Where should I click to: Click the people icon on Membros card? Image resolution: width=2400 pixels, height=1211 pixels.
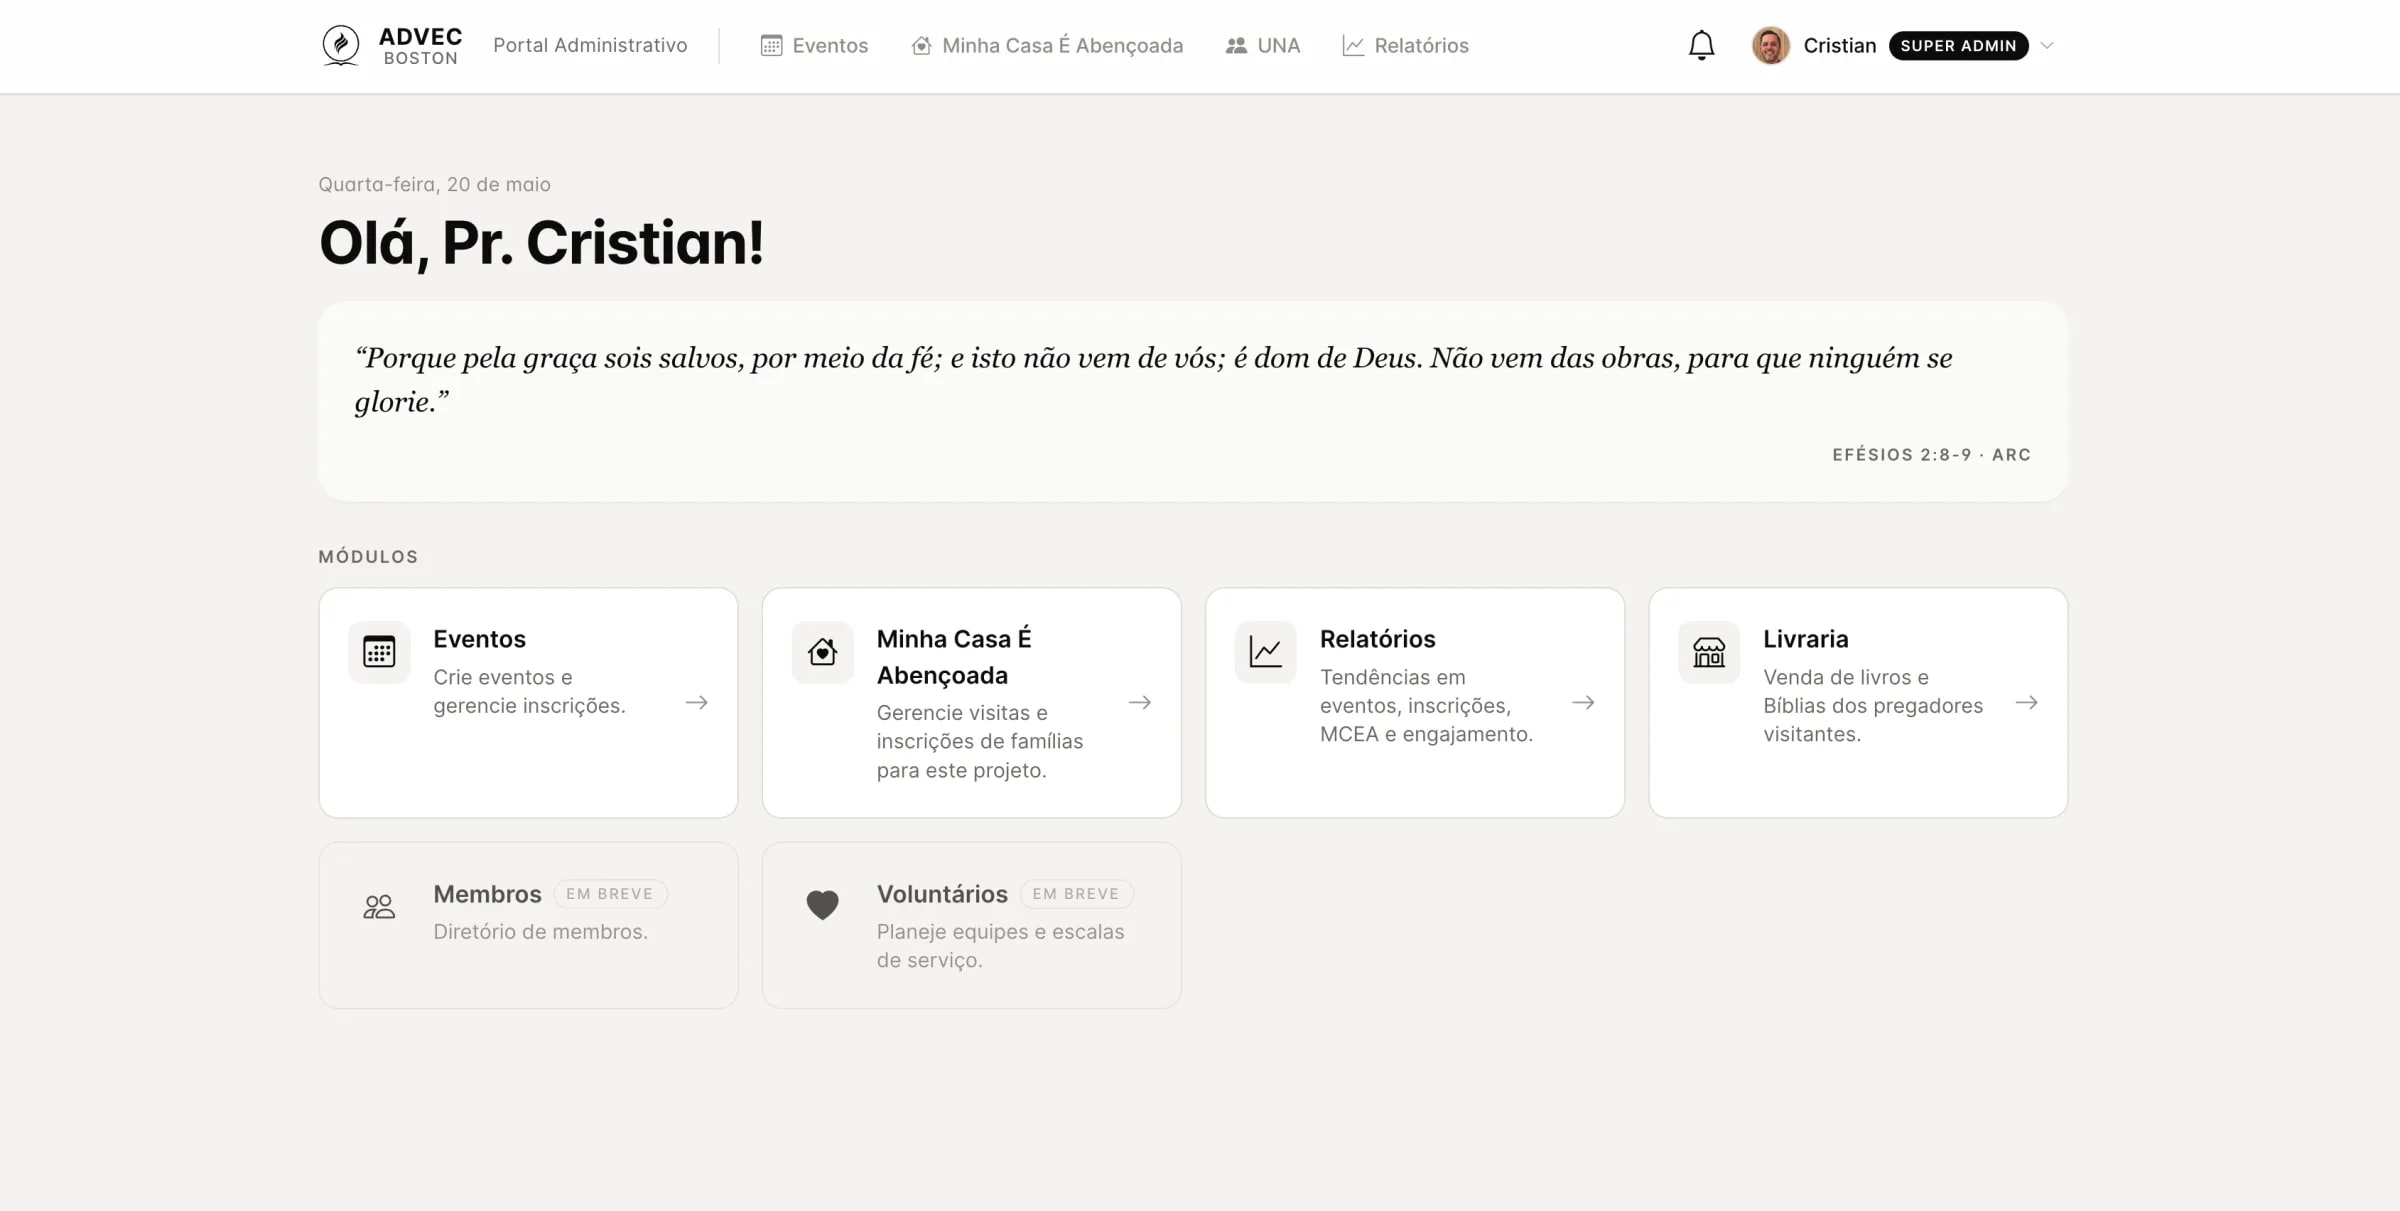379,906
